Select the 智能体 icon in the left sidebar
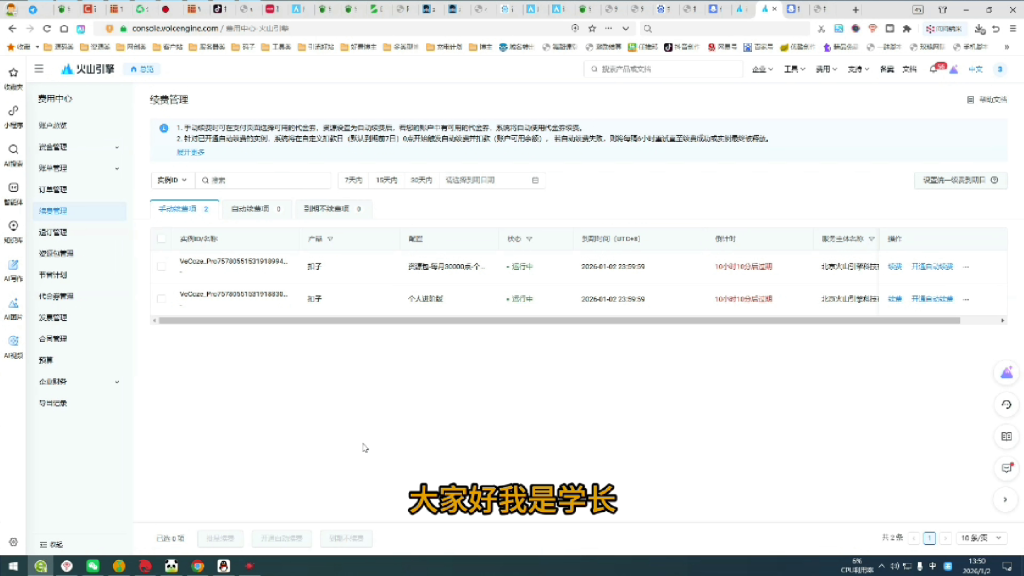Image resolution: width=1024 pixels, height=576 pixels. [13, 188]
